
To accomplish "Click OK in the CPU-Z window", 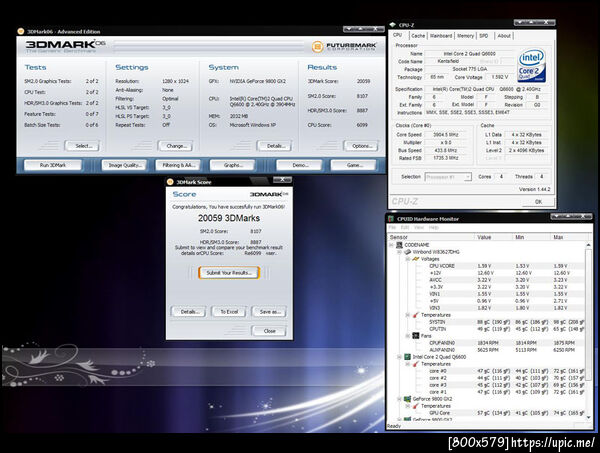I will 538,202.
